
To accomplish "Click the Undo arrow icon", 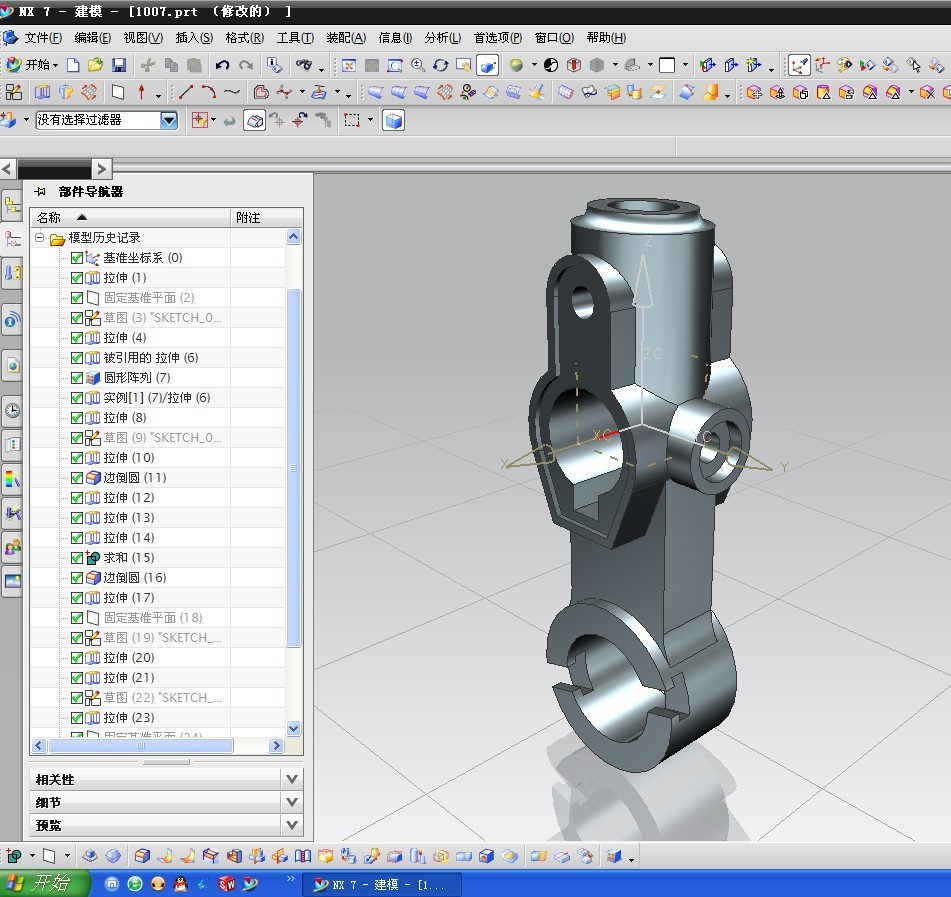I will (222, 65).
